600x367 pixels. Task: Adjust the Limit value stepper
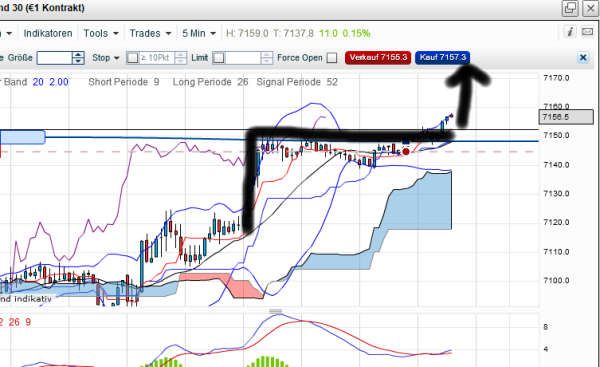pyautogui.click(x=267, y=58)
